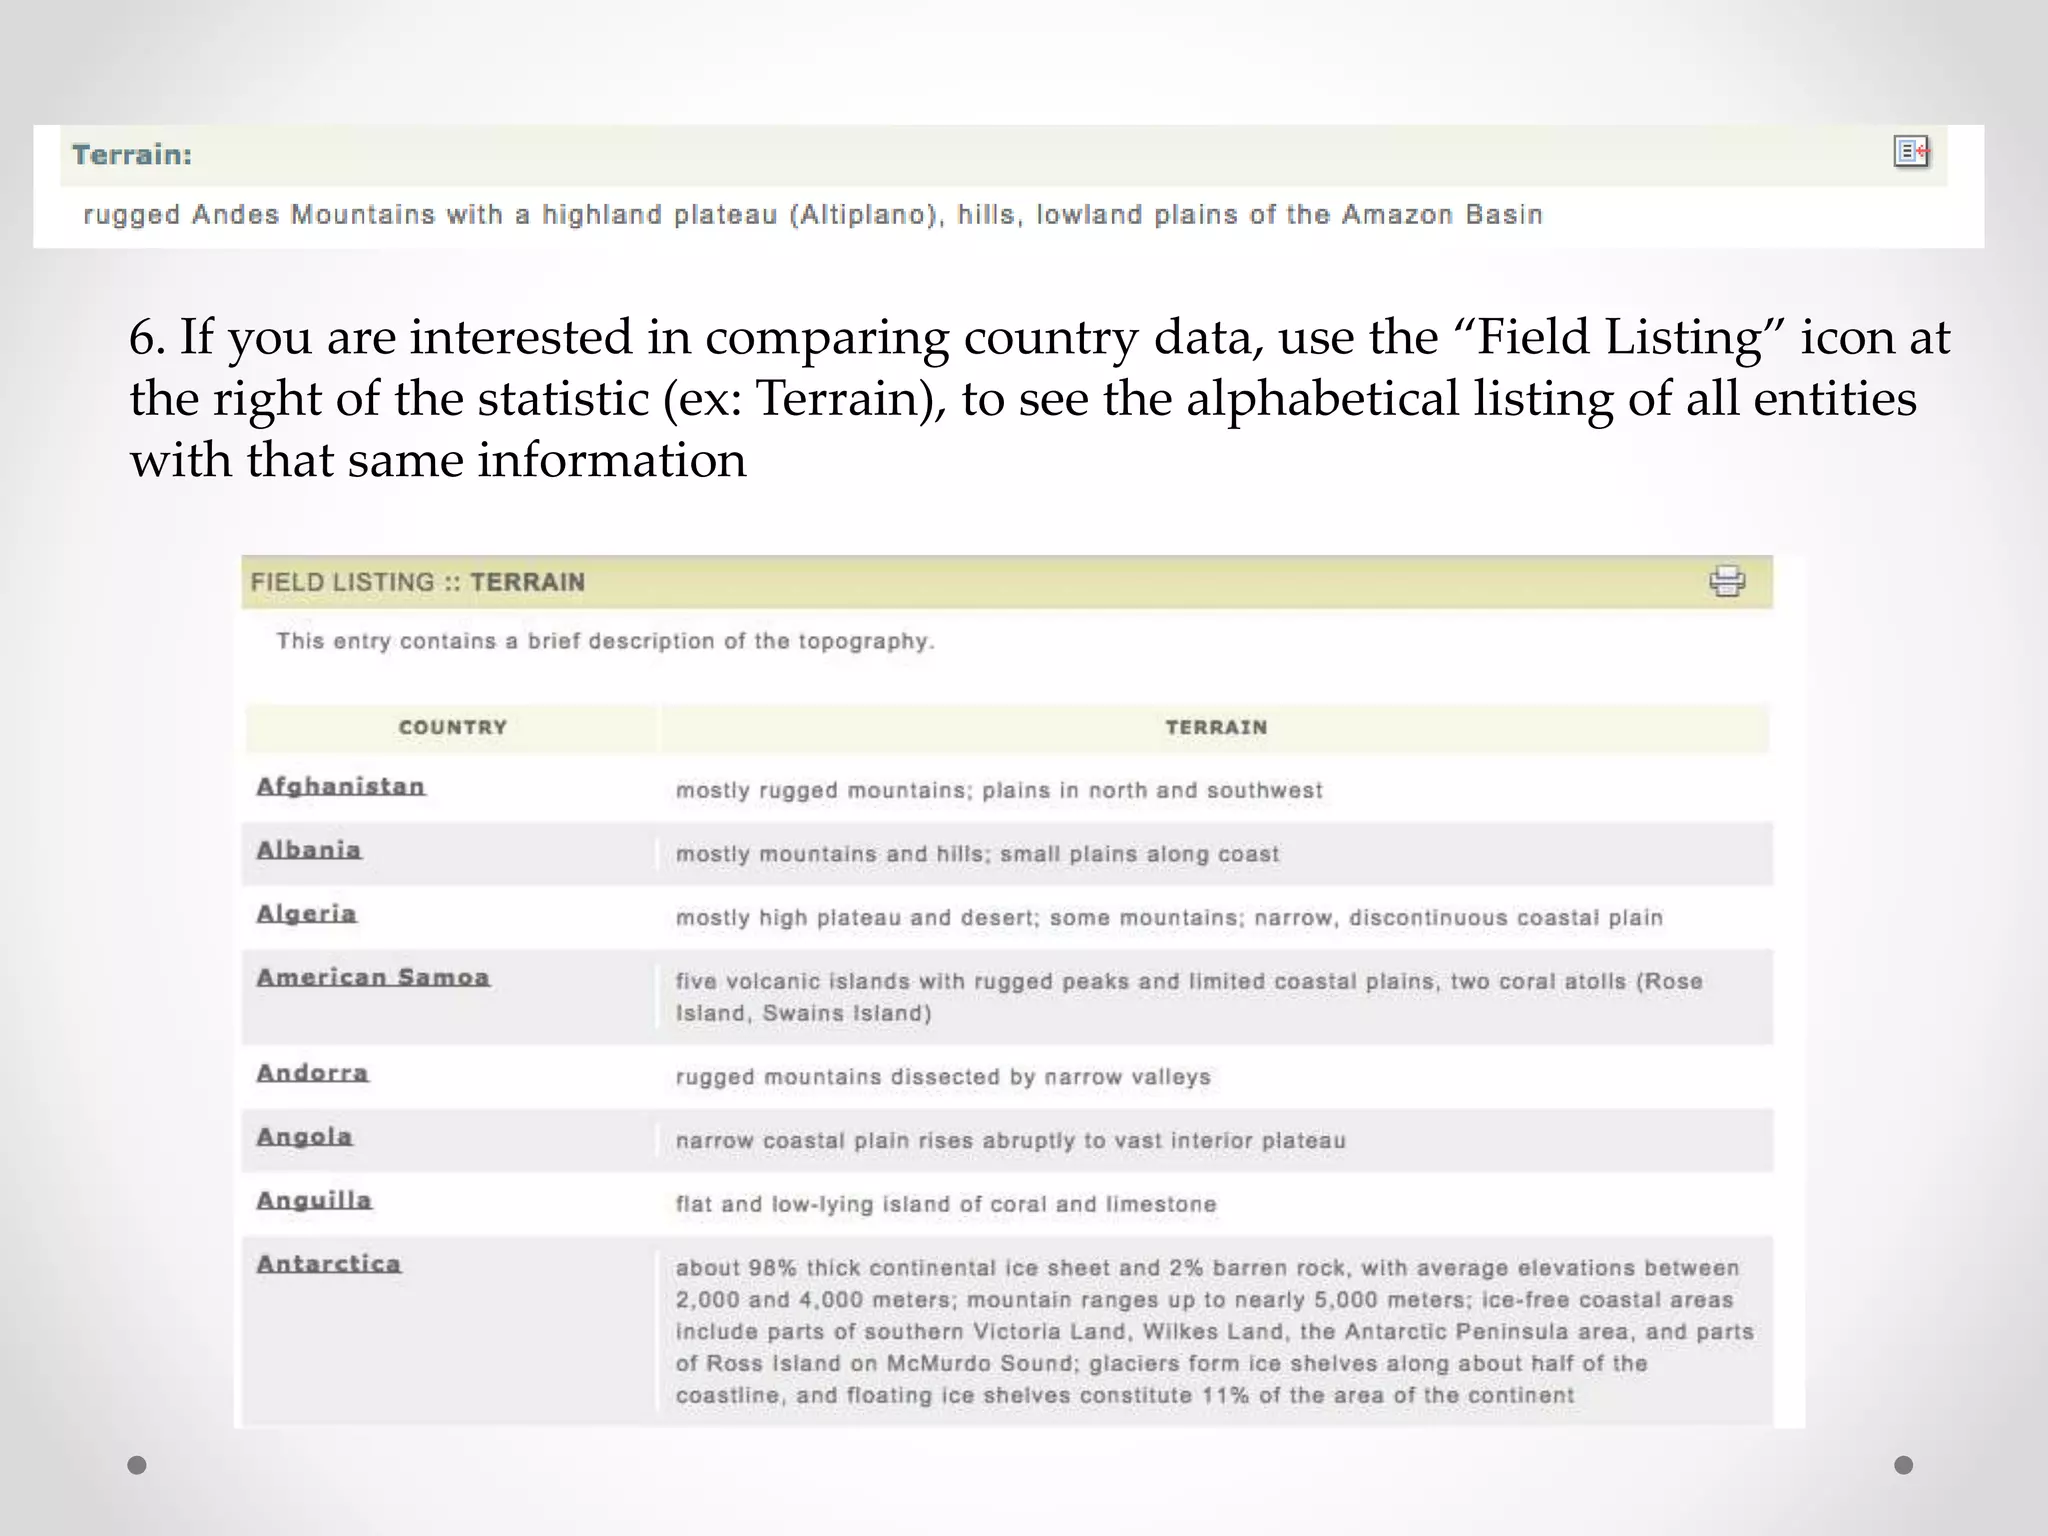Click the Terrain: field label
This screenshot has width=2048, height=1536.
132,155
